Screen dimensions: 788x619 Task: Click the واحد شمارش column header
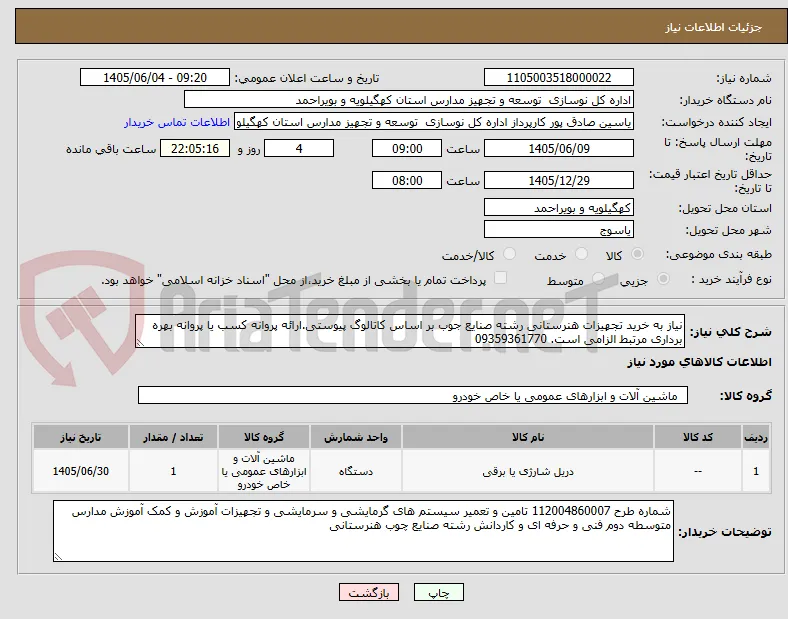coord(356,437)
